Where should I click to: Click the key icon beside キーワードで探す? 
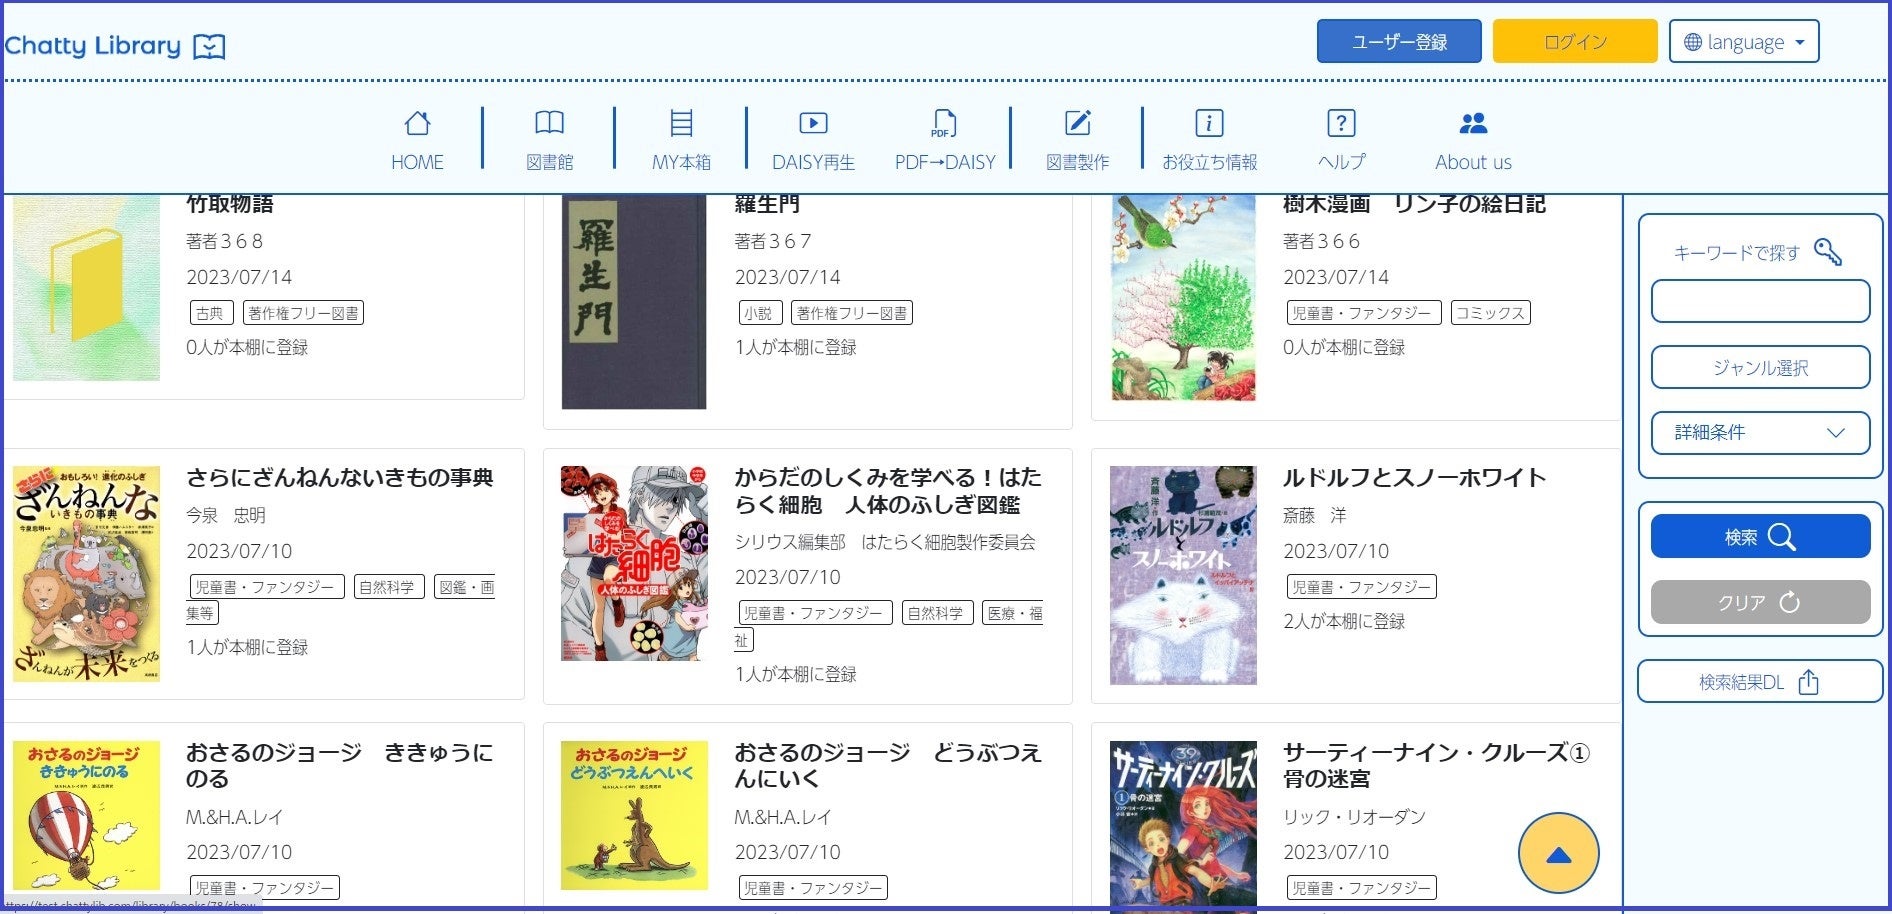click(1827, 252)
